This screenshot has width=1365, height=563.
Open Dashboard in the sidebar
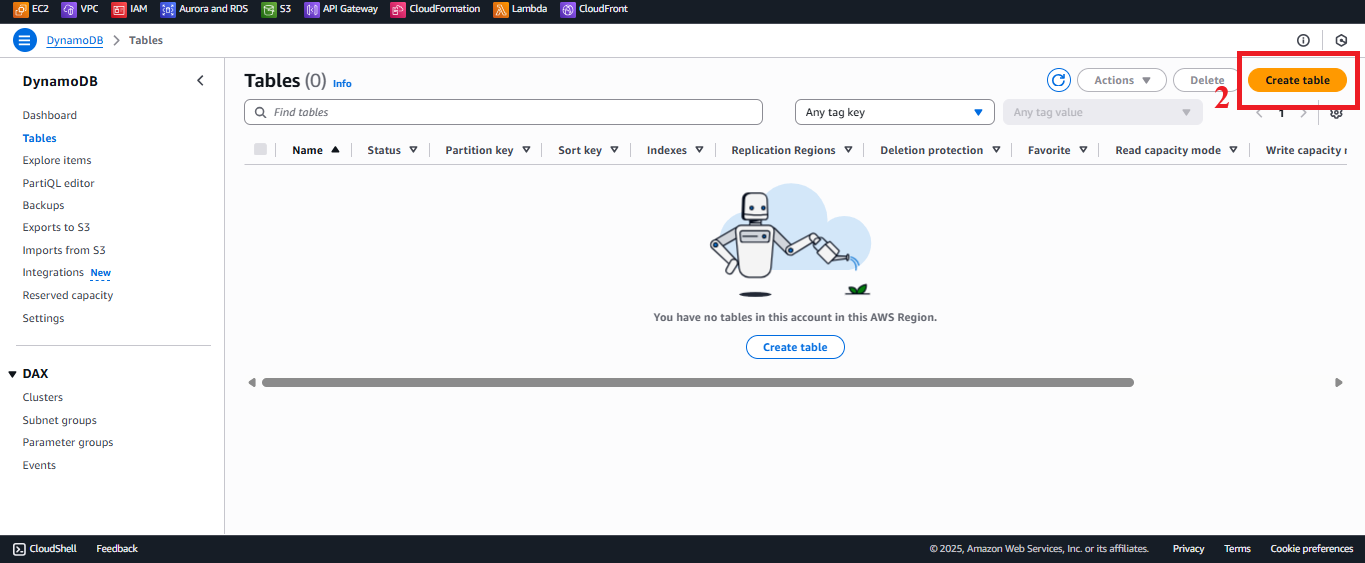pos(50,115)
